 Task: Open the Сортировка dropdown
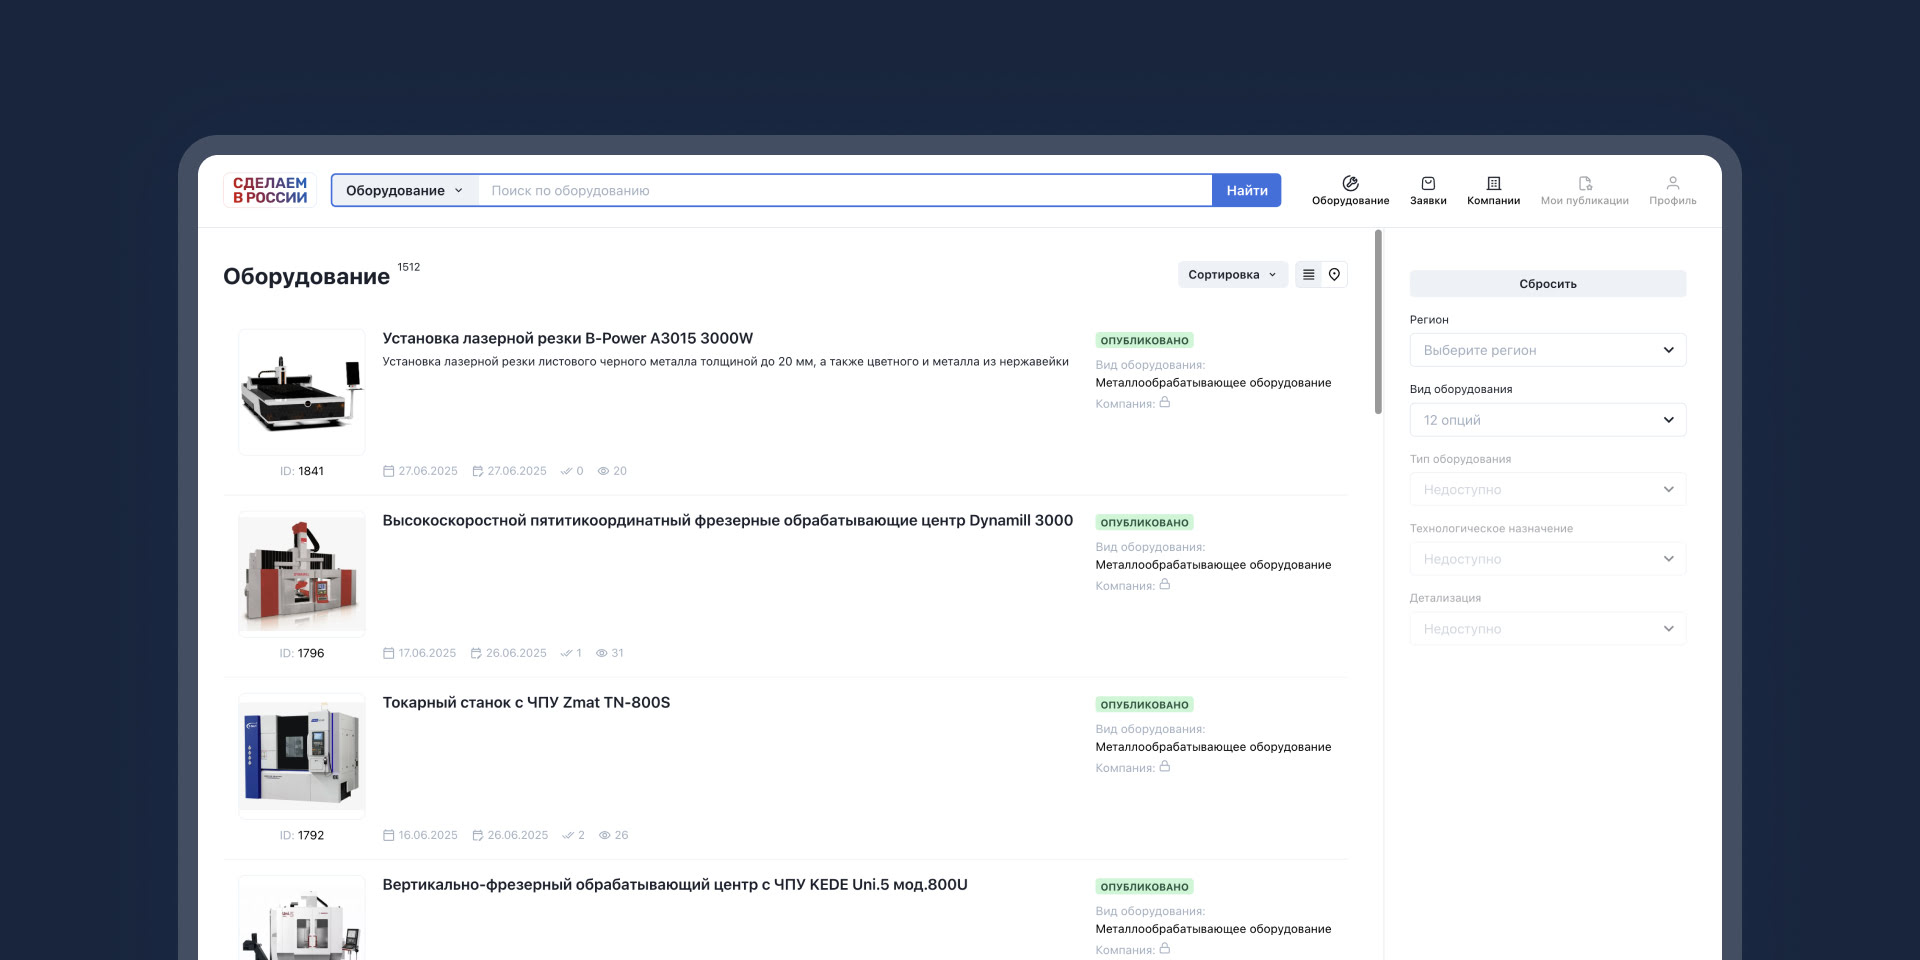click(1232, 275)
